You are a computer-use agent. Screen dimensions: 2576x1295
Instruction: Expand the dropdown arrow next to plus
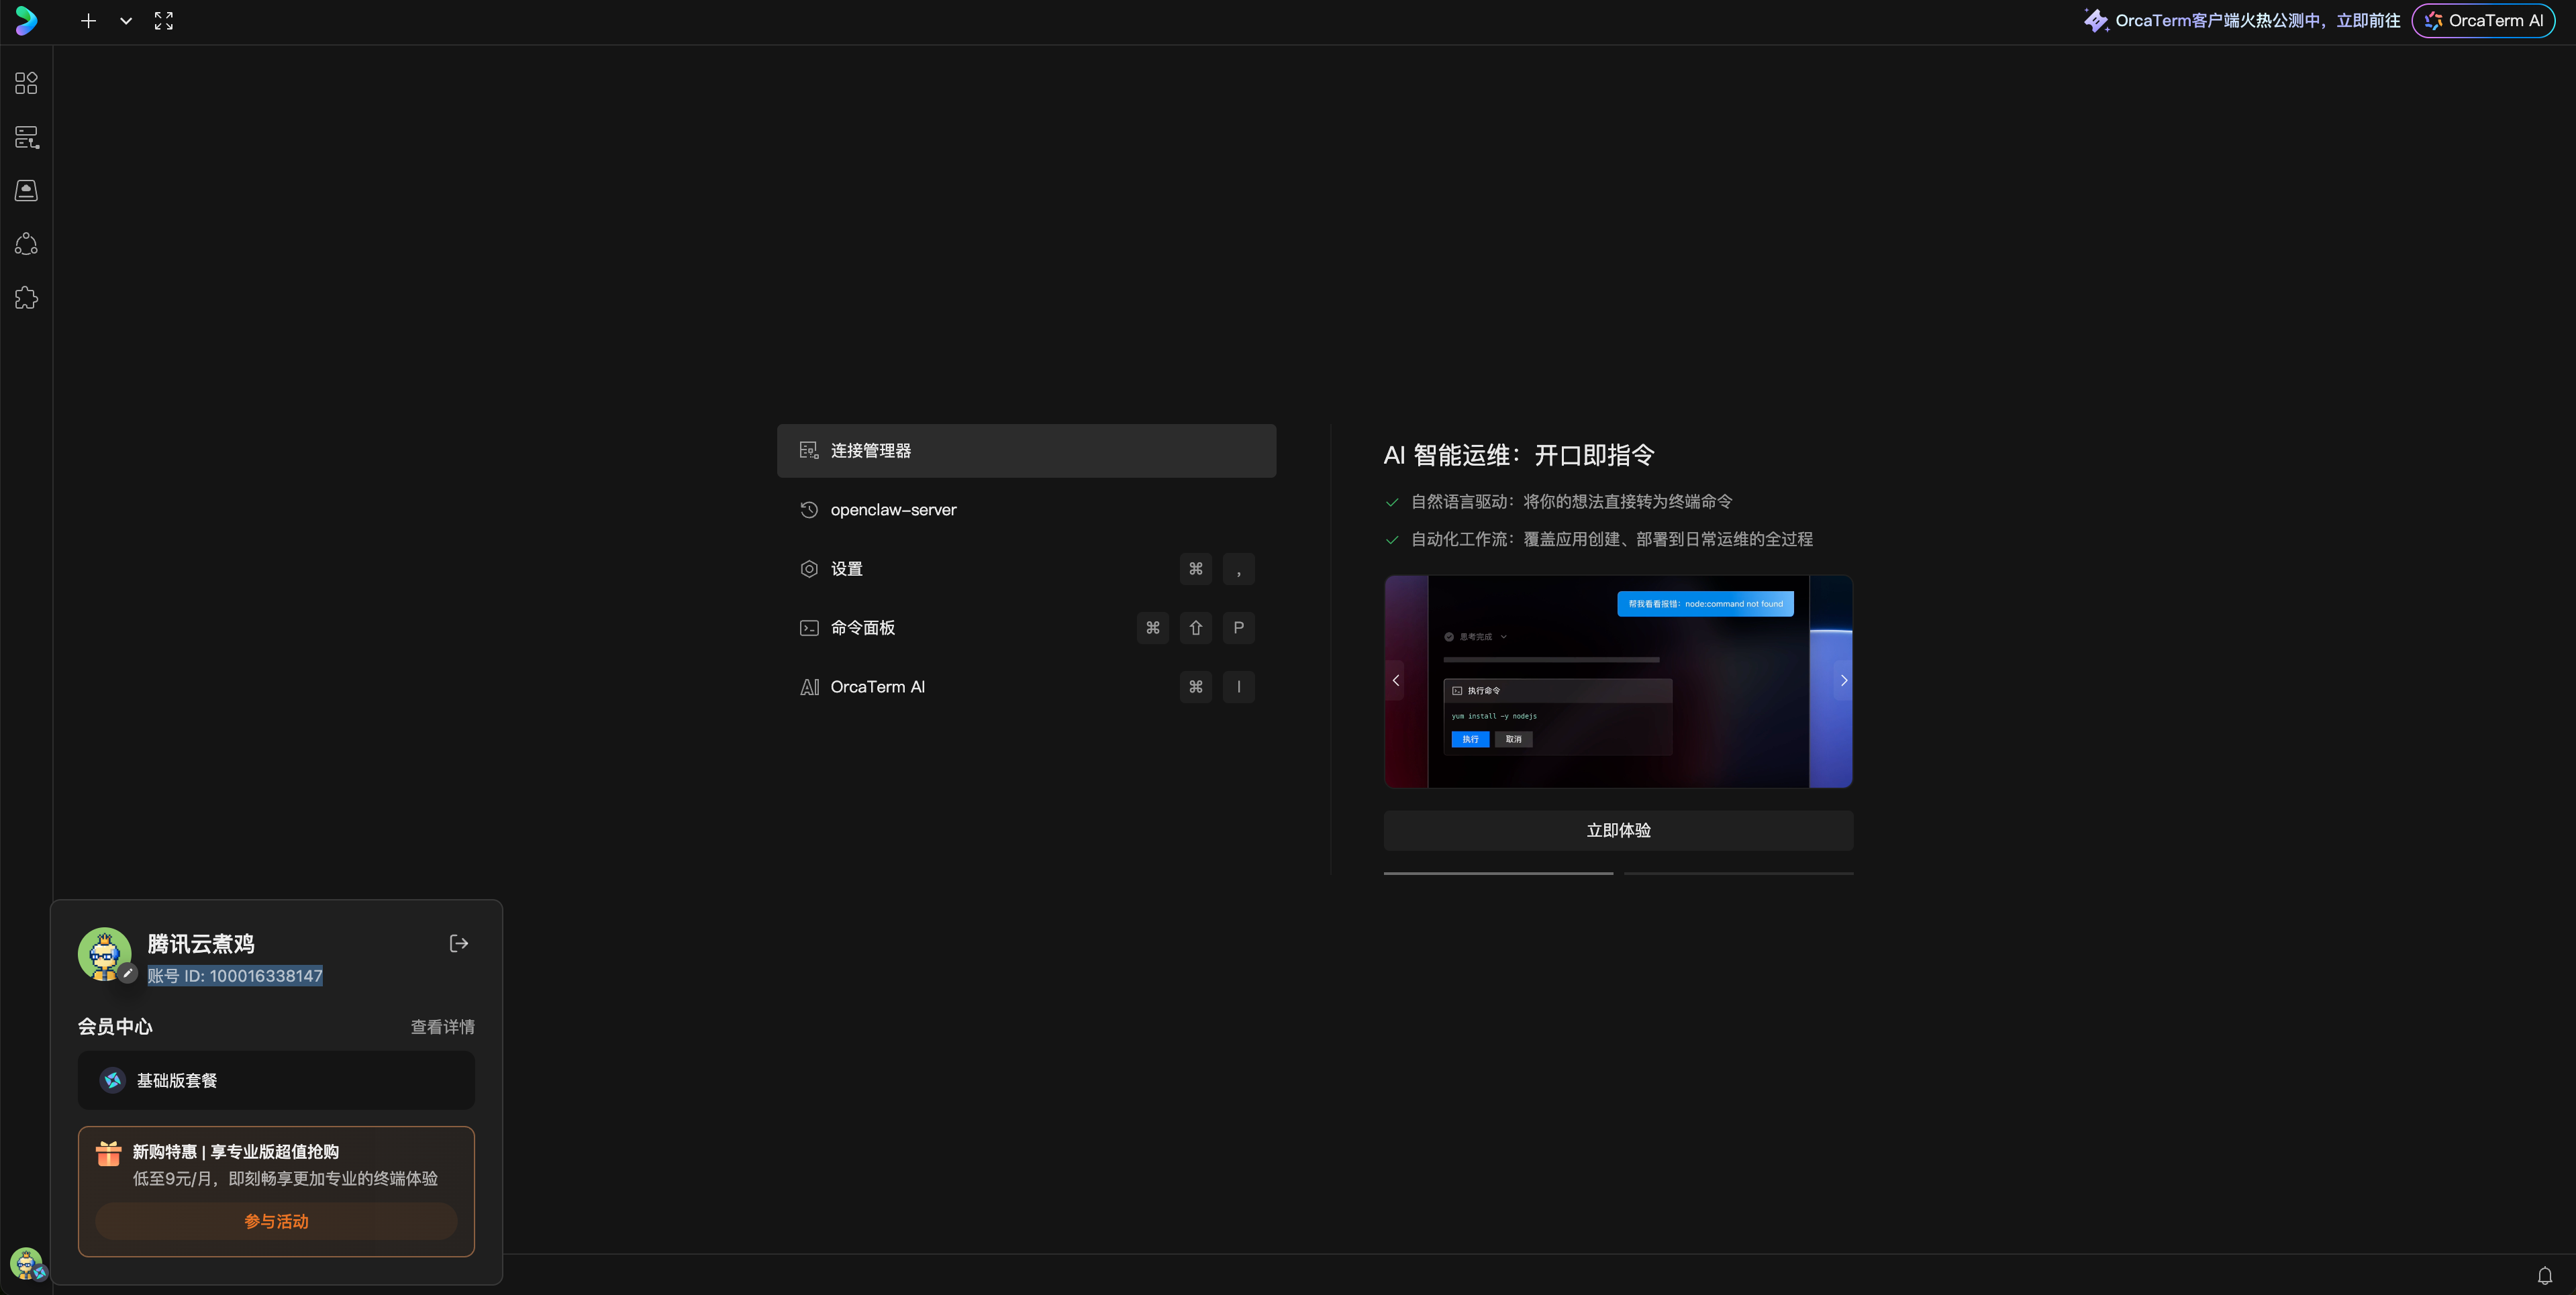[126, 21]
